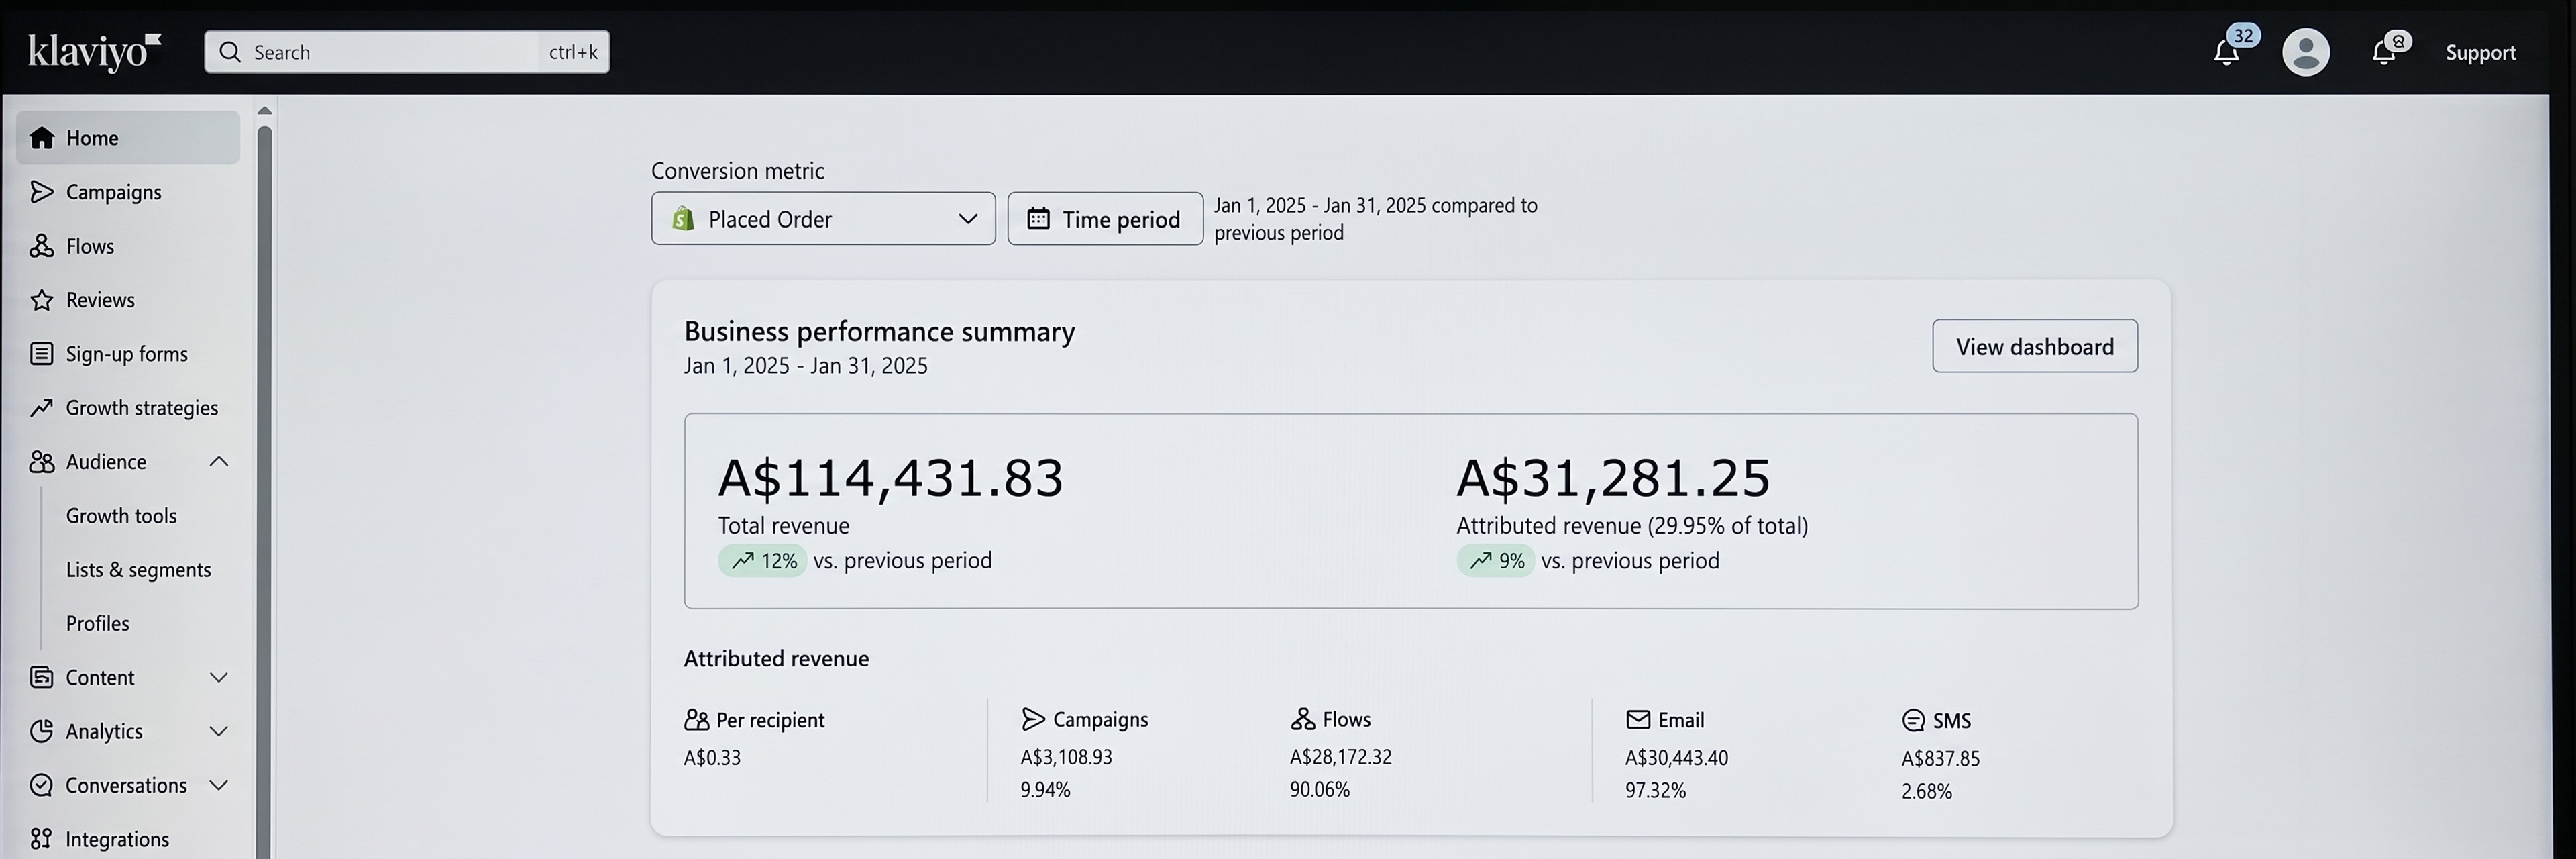2576x859 pixels.
Task: Open the Placed Order conversion metric dropdown
Action: tap(823, 219)
